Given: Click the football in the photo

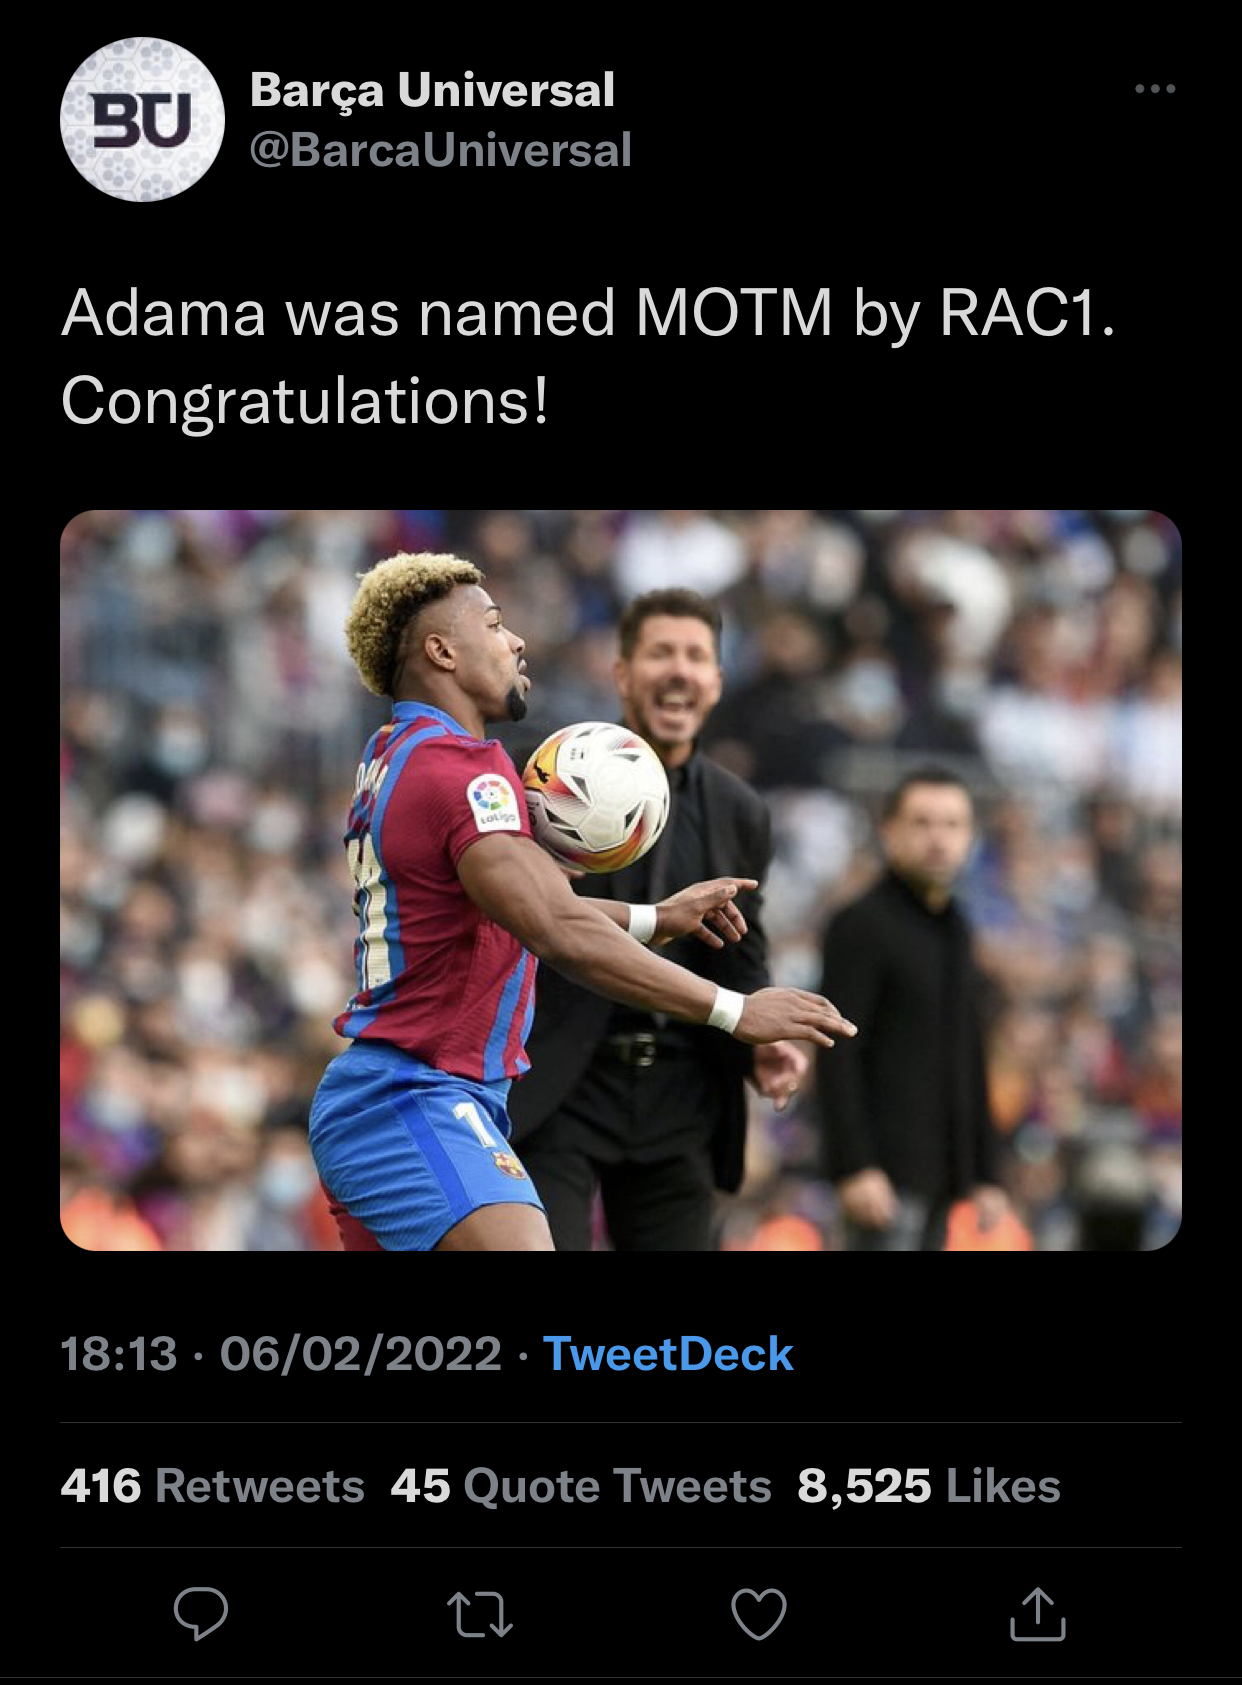Looking at the screenshot, I should (x=597, y=797).
